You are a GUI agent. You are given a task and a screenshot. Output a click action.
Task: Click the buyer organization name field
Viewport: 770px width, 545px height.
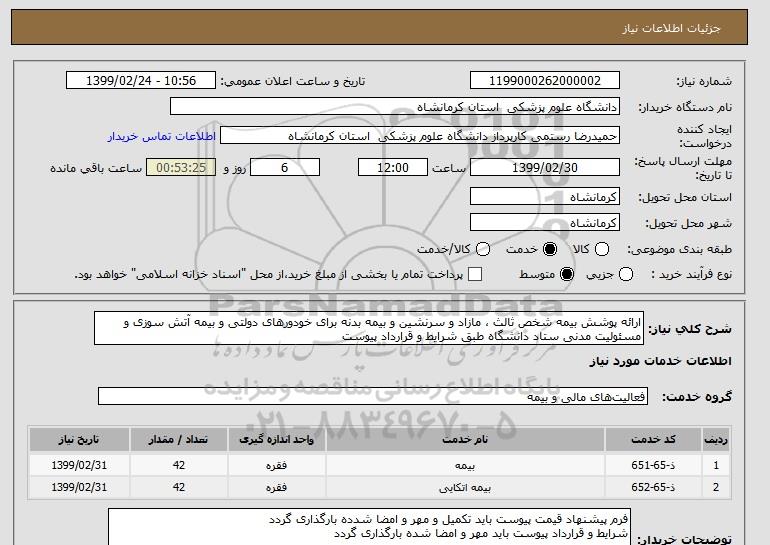395,107
